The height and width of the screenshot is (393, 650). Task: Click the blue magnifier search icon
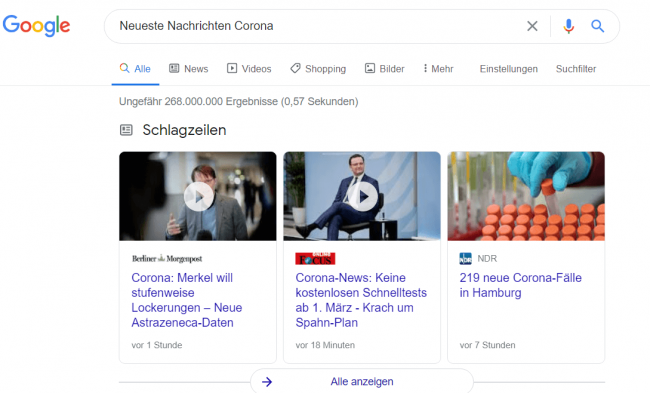pyautogui.click(x=597, y=26)
